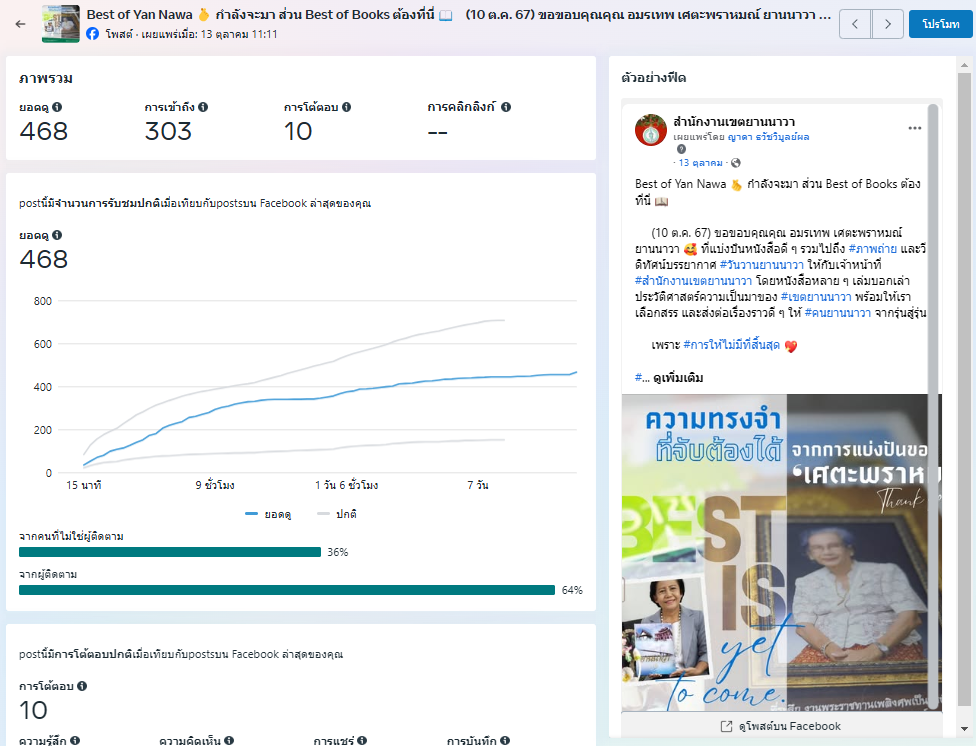This screenshot has height=746, width=976.
Task: Click the โปรโมท button
Action: 940,24
